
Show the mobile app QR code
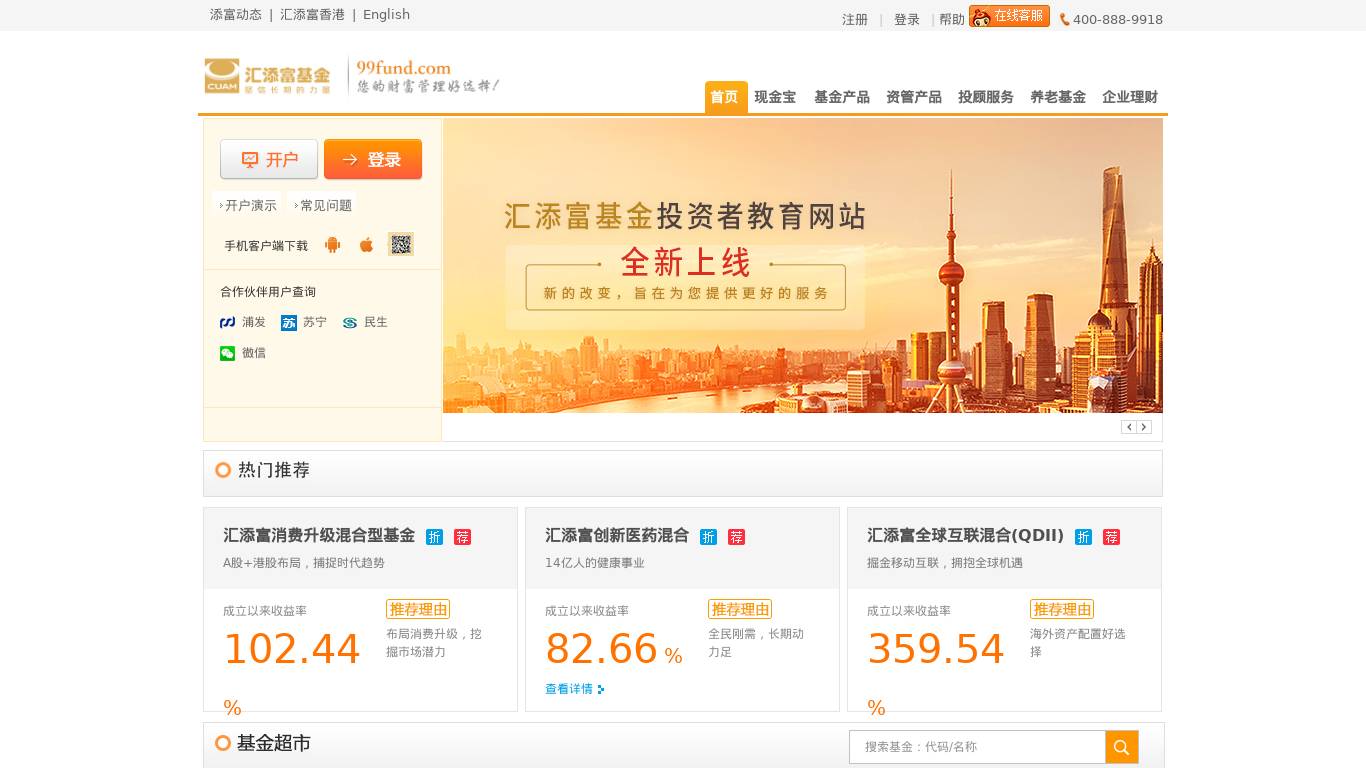[x=401, y=244]
